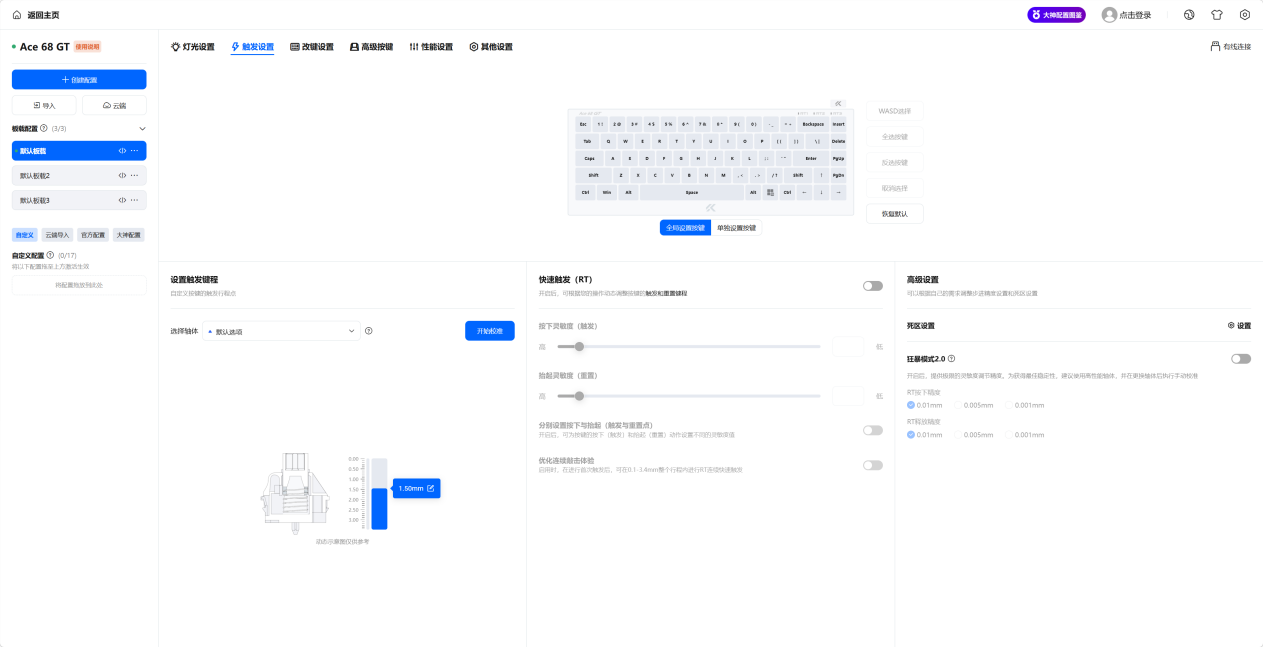
Task: Click the 开始校准 button
Action: pos(489,331)
